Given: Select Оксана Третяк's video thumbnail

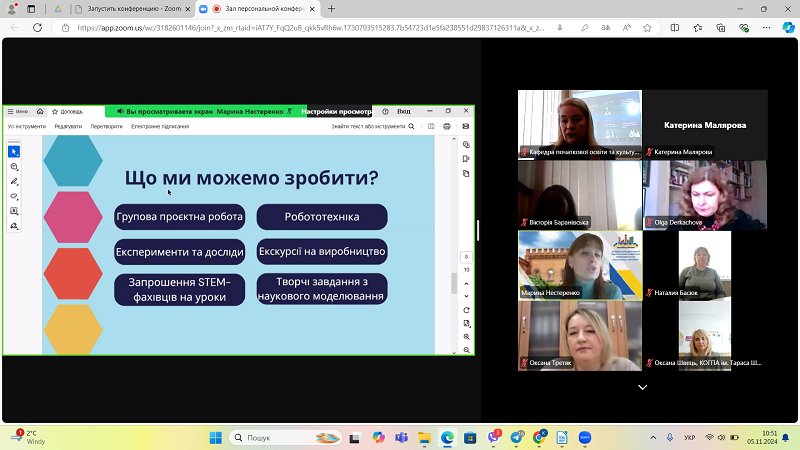Looking at the screenshot, I should (x=580, y=336).
